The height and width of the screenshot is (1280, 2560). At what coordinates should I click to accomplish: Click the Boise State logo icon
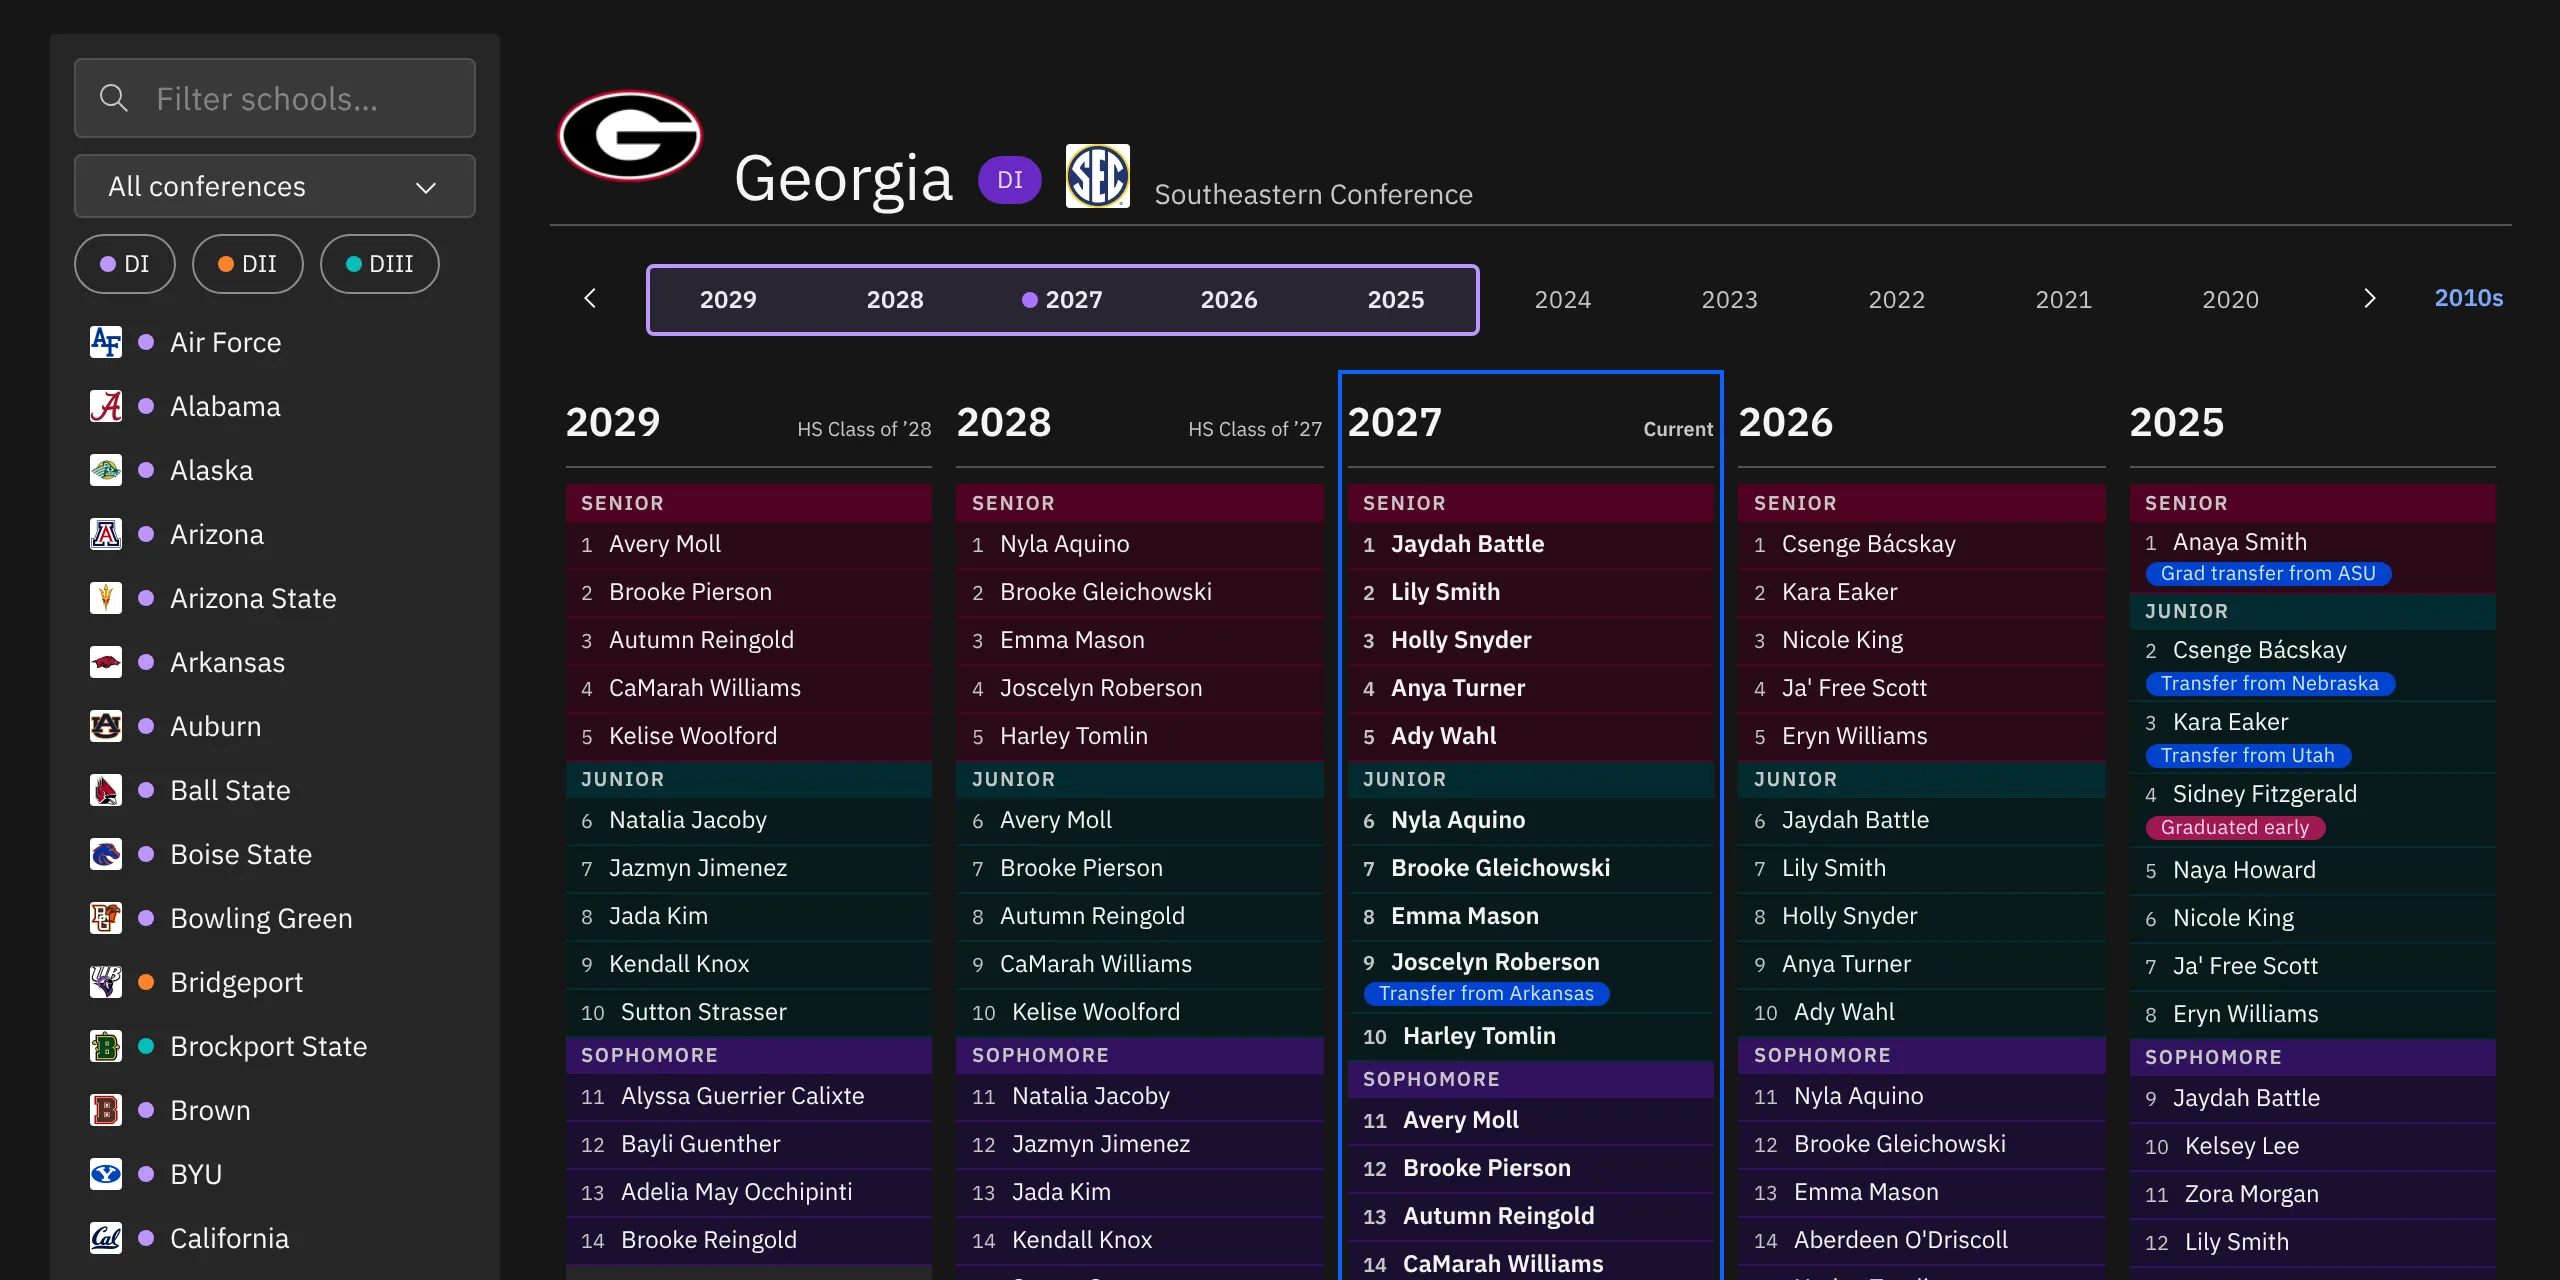click(106, 854)
